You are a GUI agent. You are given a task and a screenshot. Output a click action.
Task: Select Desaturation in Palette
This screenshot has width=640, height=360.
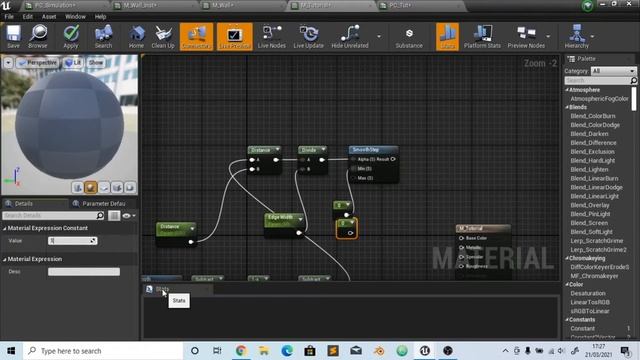(588, 293)
